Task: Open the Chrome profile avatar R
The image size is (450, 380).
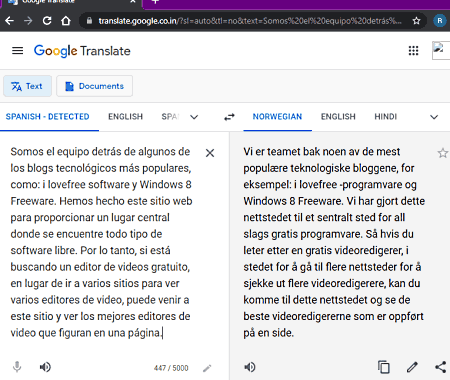Action: (440, 21)
